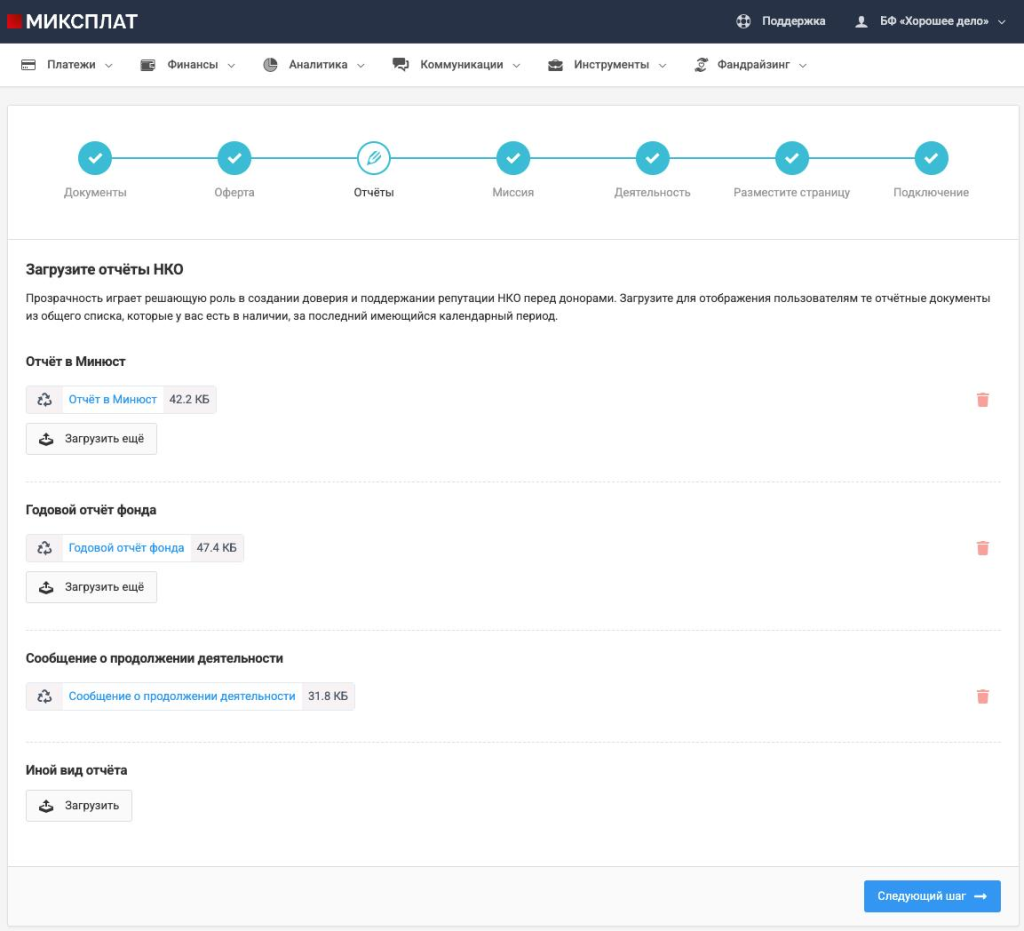Viewport: 1024px width, 931px height.
Task: Expand the БФ «Хорошее дело» account menu
Action: 930,21
